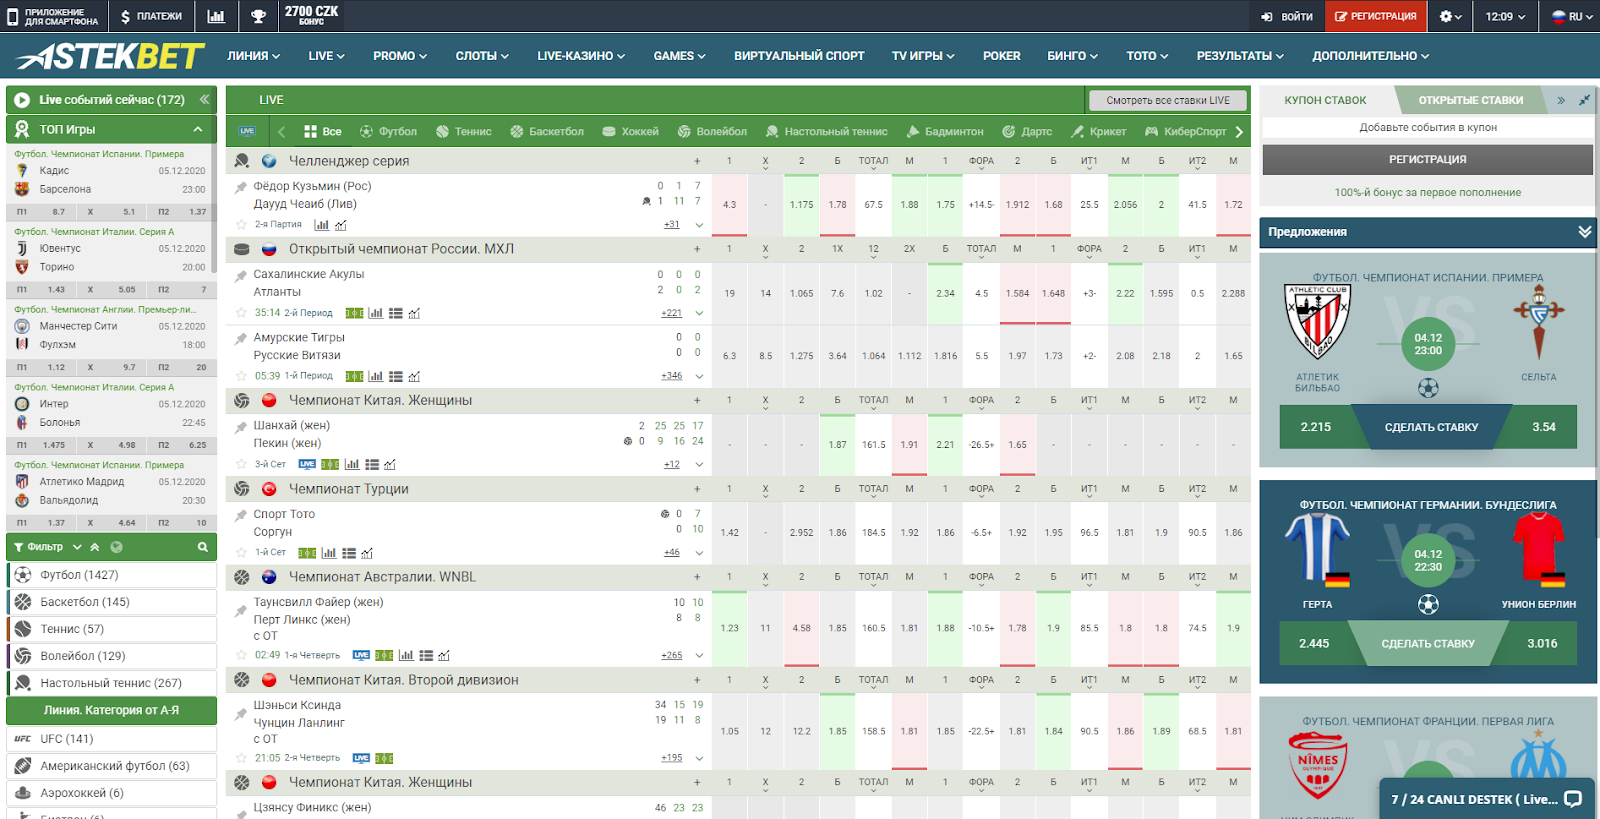
Task: Select the 2.215 odds for Атлетик Бильбао
Action: [x=1315, y=427]
